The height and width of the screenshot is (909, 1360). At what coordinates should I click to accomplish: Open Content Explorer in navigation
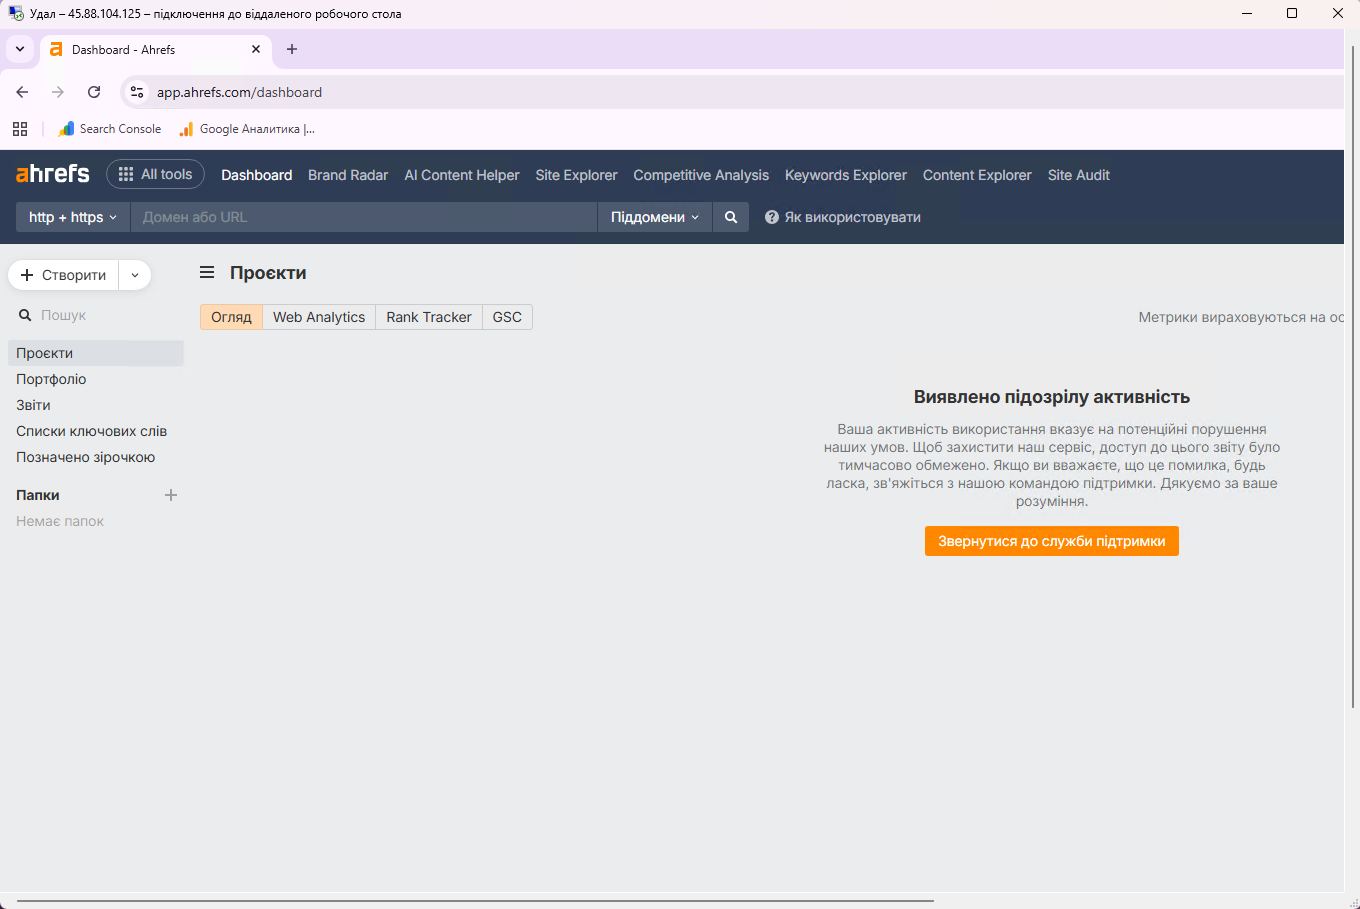[977, 175]
